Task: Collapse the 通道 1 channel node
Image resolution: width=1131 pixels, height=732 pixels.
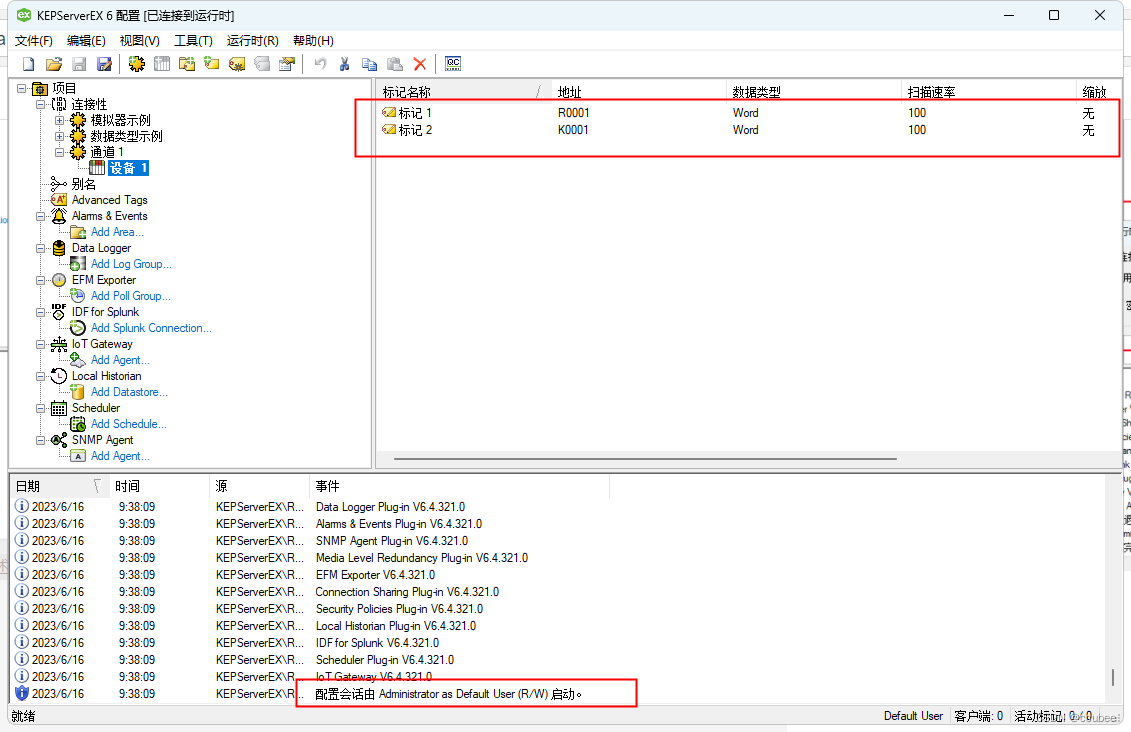Action: pyautogui.click(x=60, y=152)
